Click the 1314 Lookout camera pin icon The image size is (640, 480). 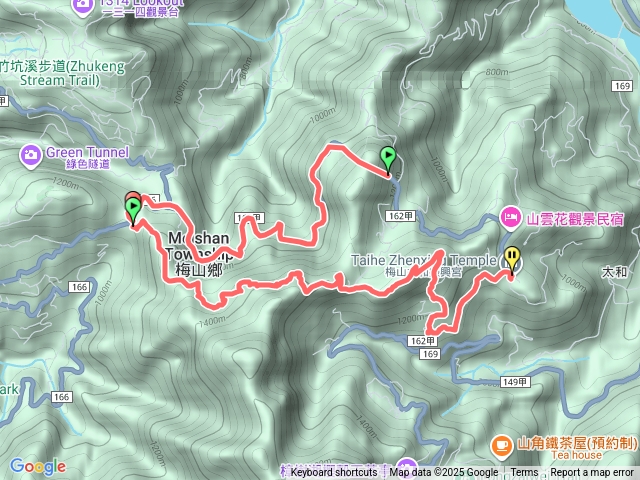(x=82, y=6)
